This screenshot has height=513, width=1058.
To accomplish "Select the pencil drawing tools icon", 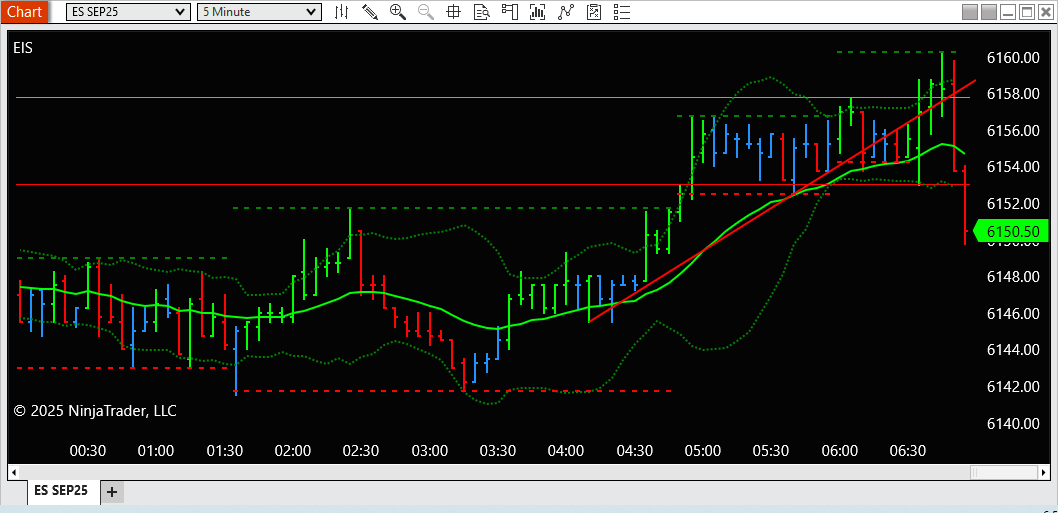I will point(370,11).
